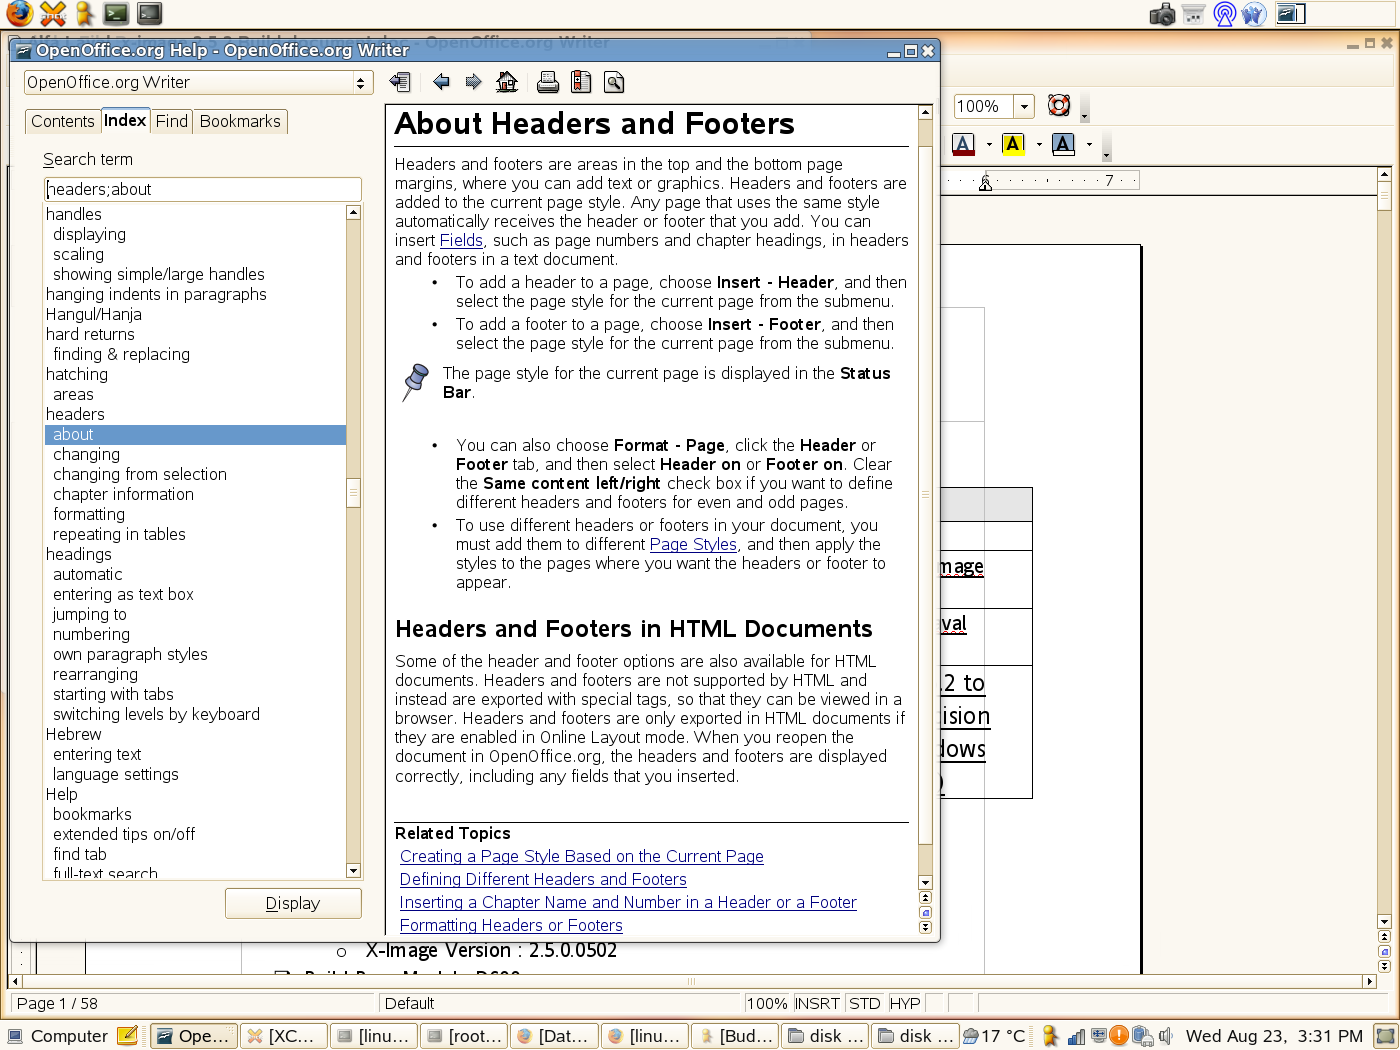Launch Firefox from the top panel
The image size is (1400, 1050).
pyautogui.click(x=19, y=14)
